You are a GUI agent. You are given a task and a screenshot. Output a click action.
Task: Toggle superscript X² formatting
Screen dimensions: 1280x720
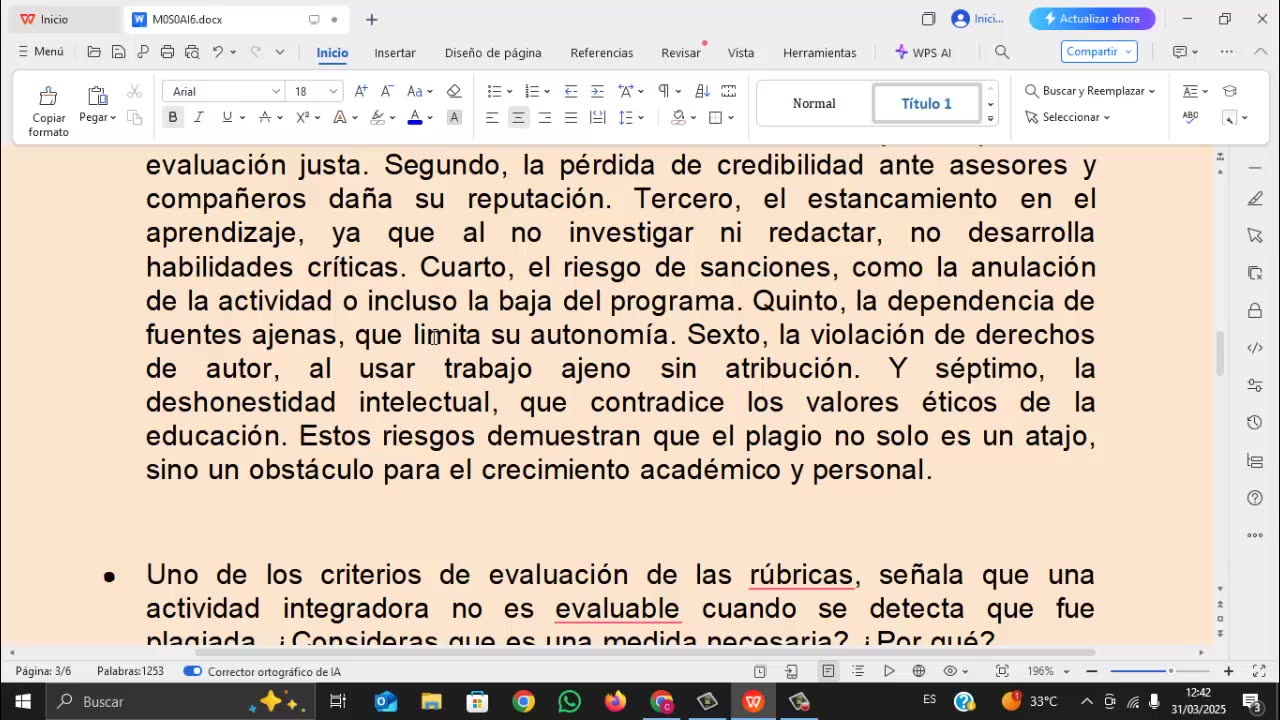tap(303, 117)
